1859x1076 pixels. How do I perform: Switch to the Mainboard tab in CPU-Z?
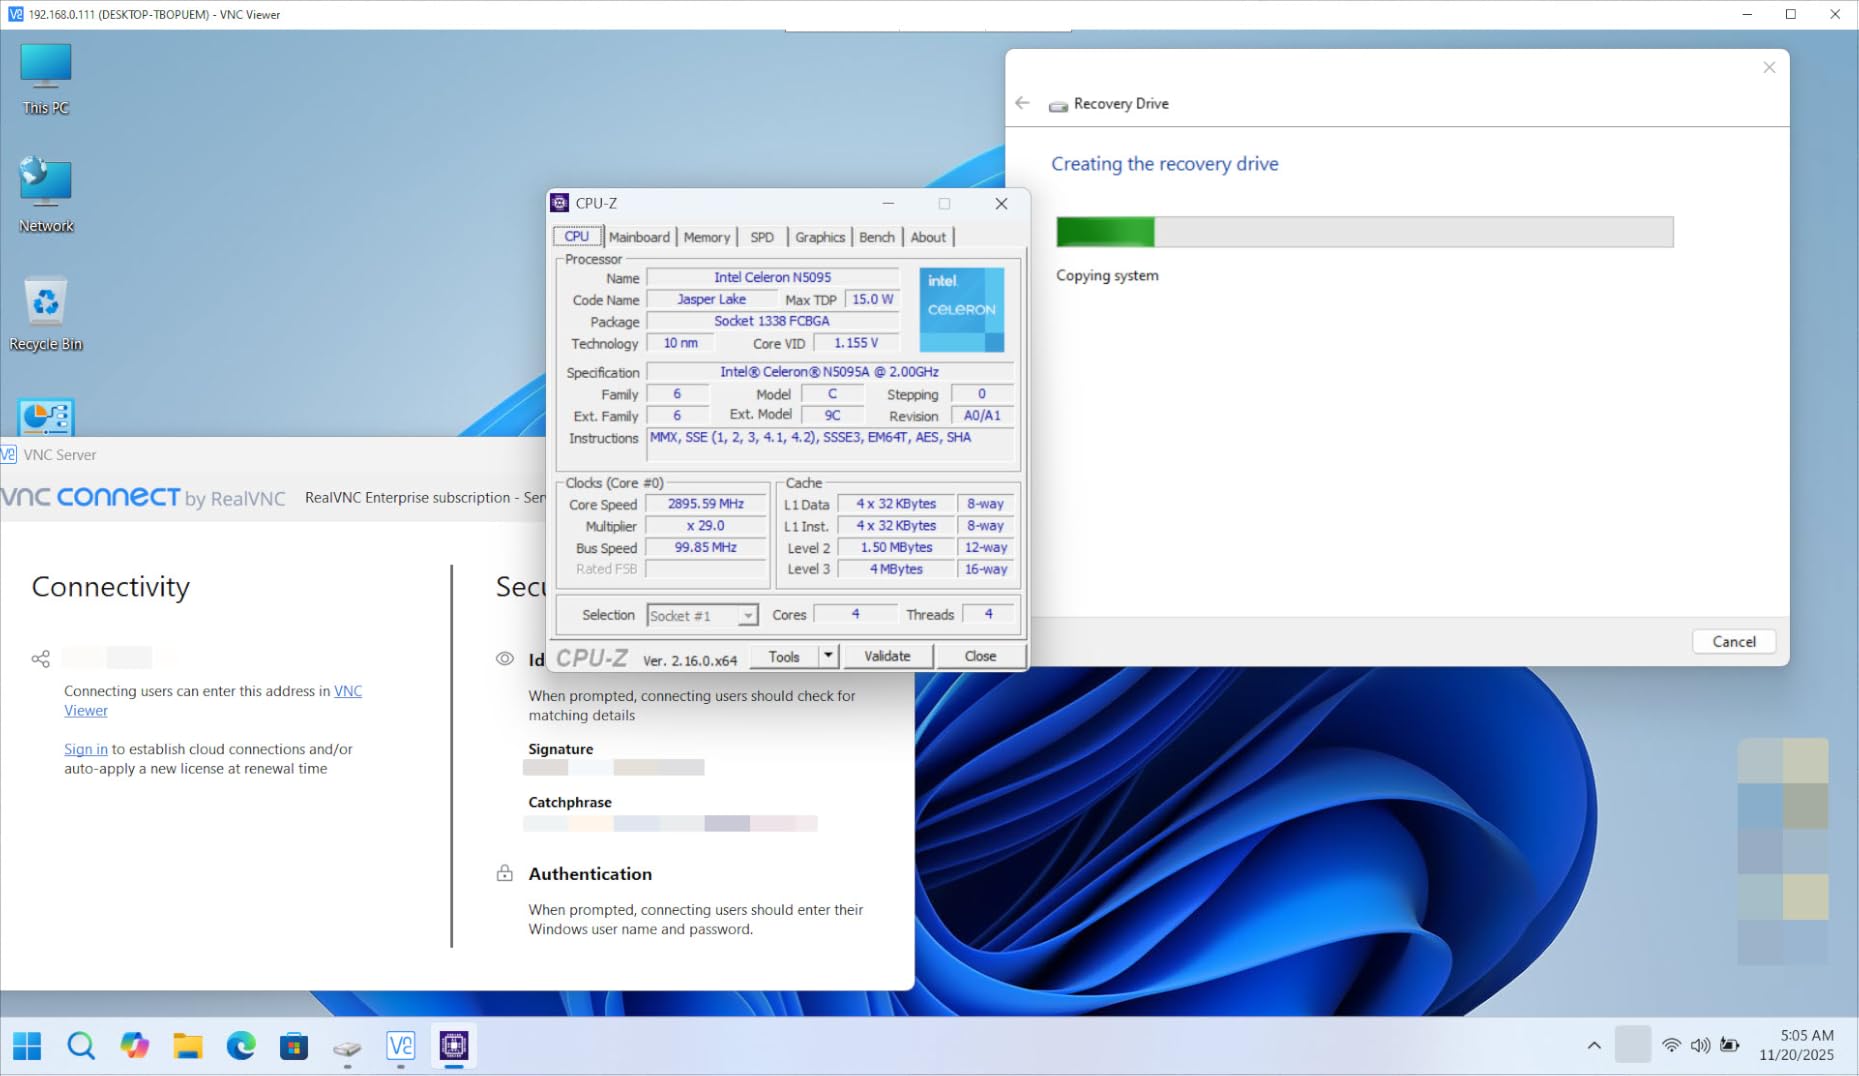coord(639,237)
